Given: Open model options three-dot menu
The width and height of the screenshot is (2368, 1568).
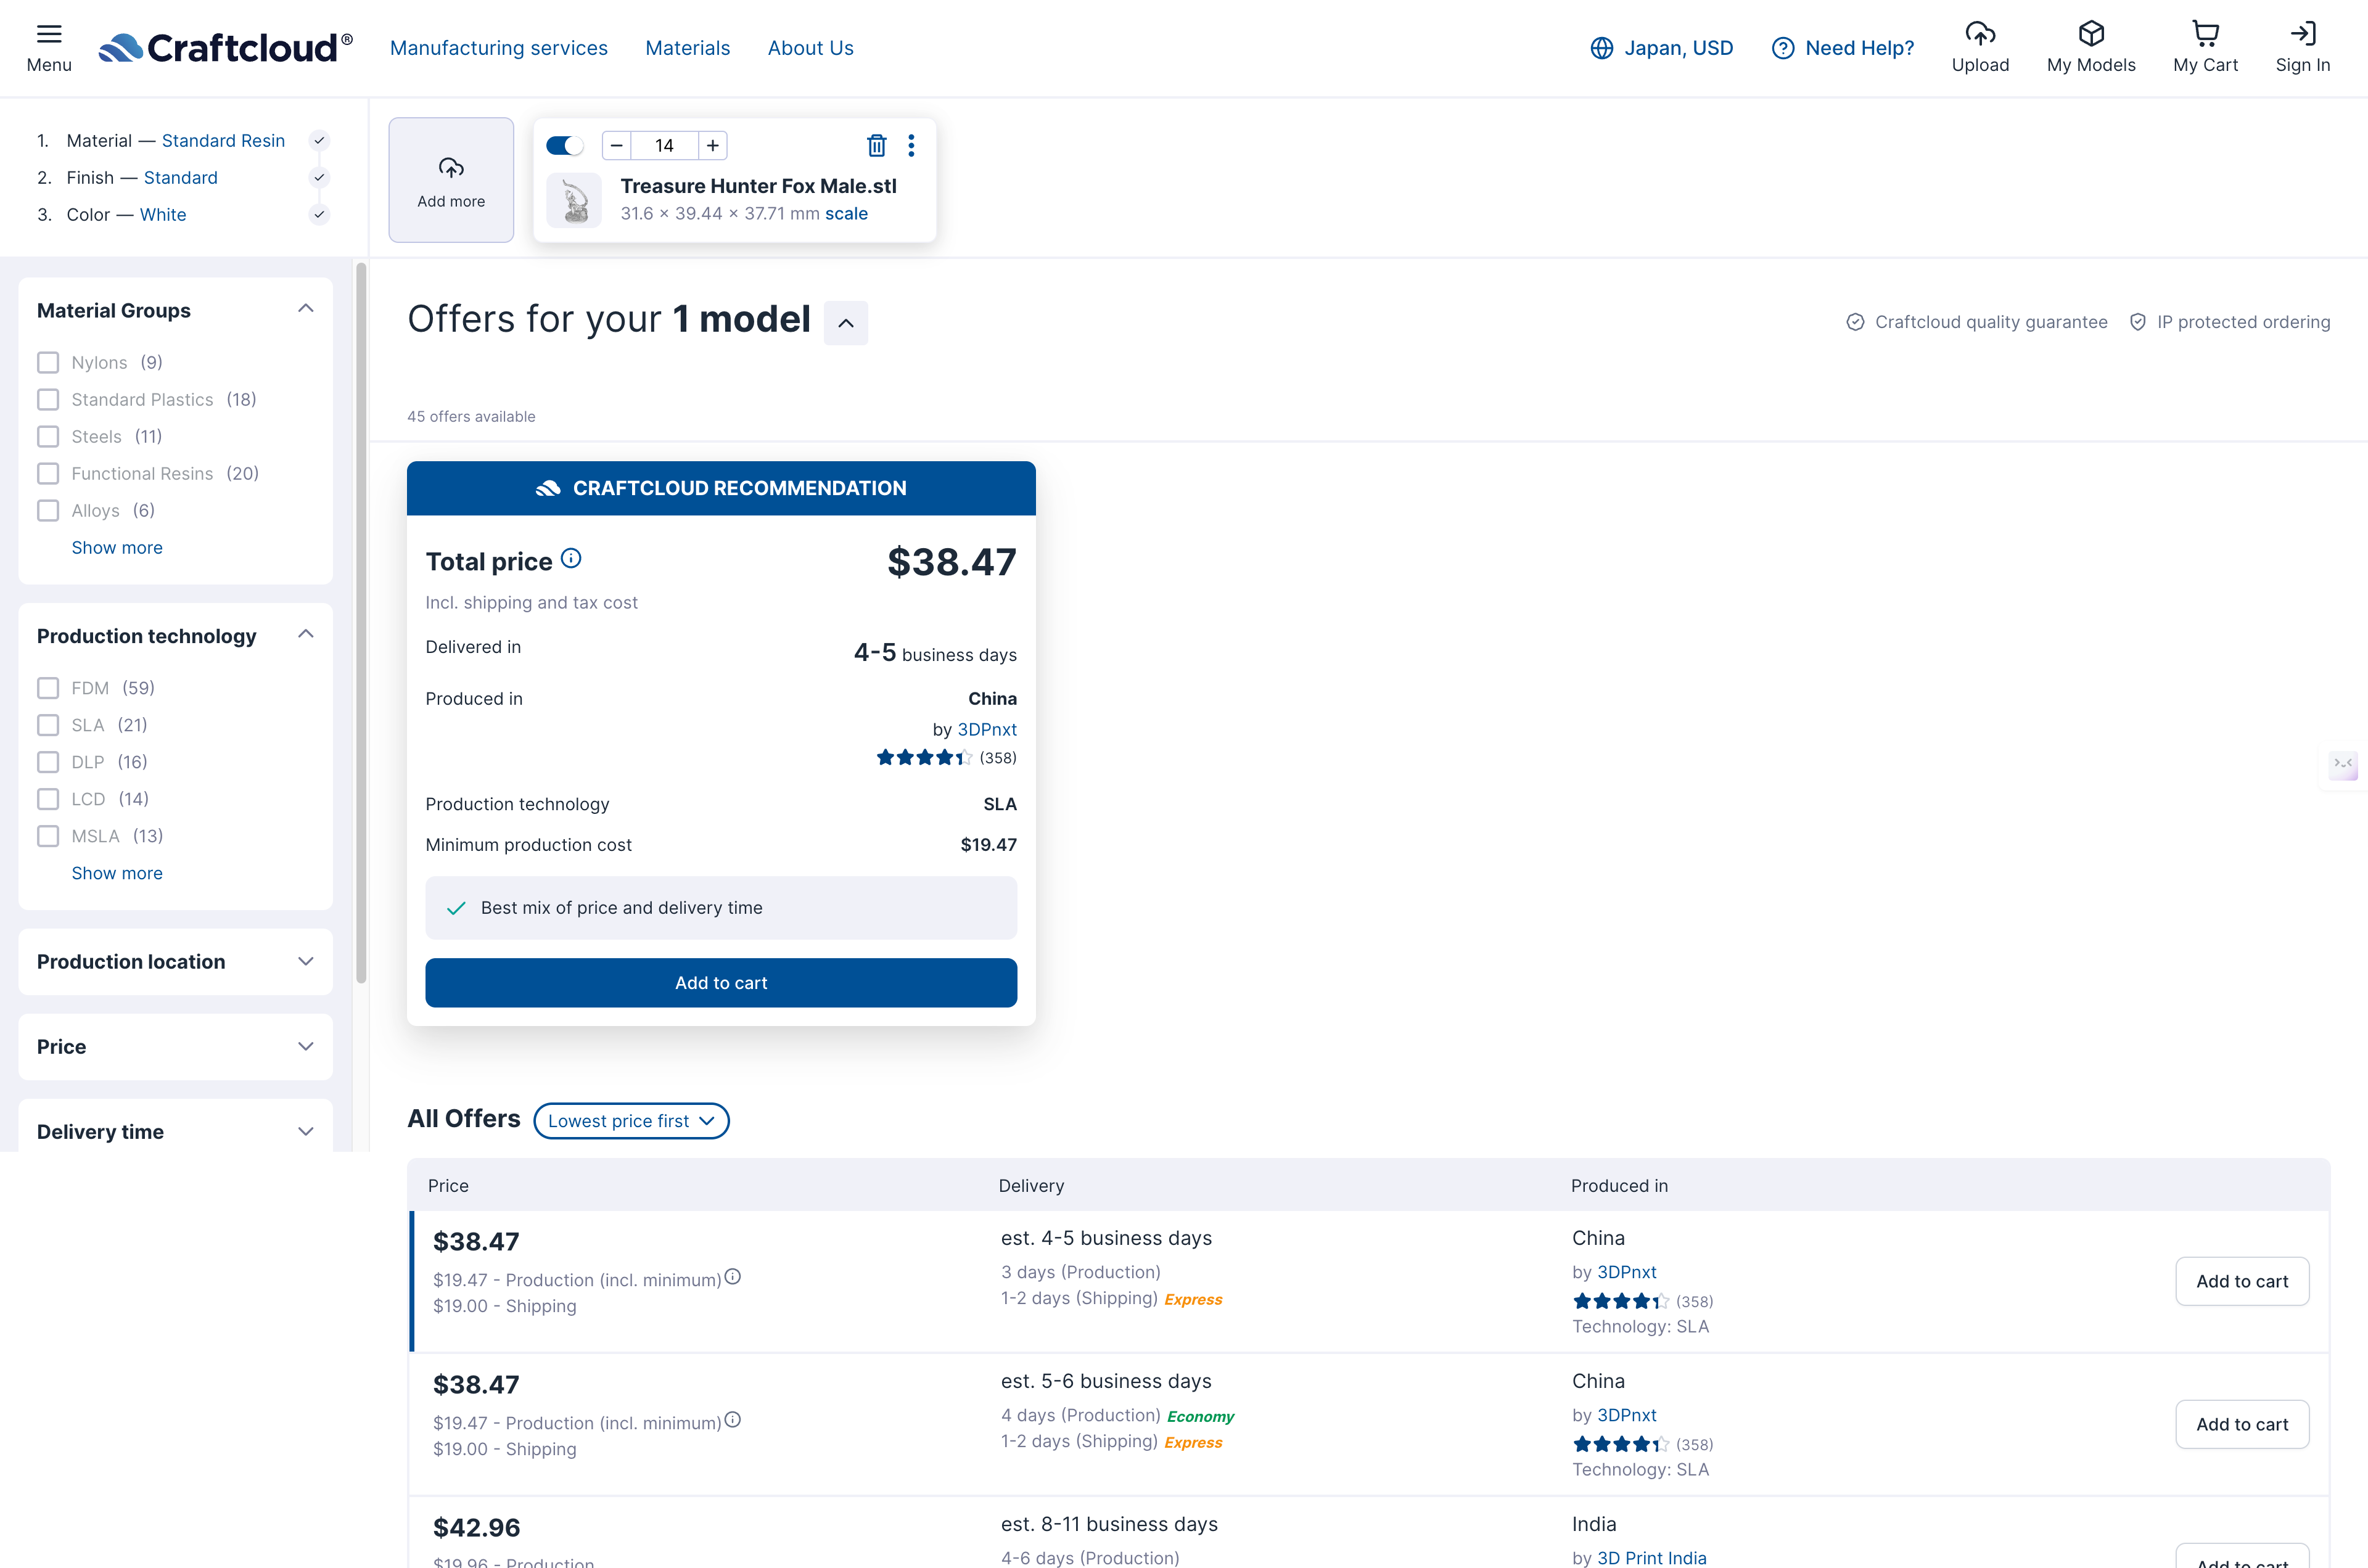Looking at the screenshot, I should [x=911, y=146].
